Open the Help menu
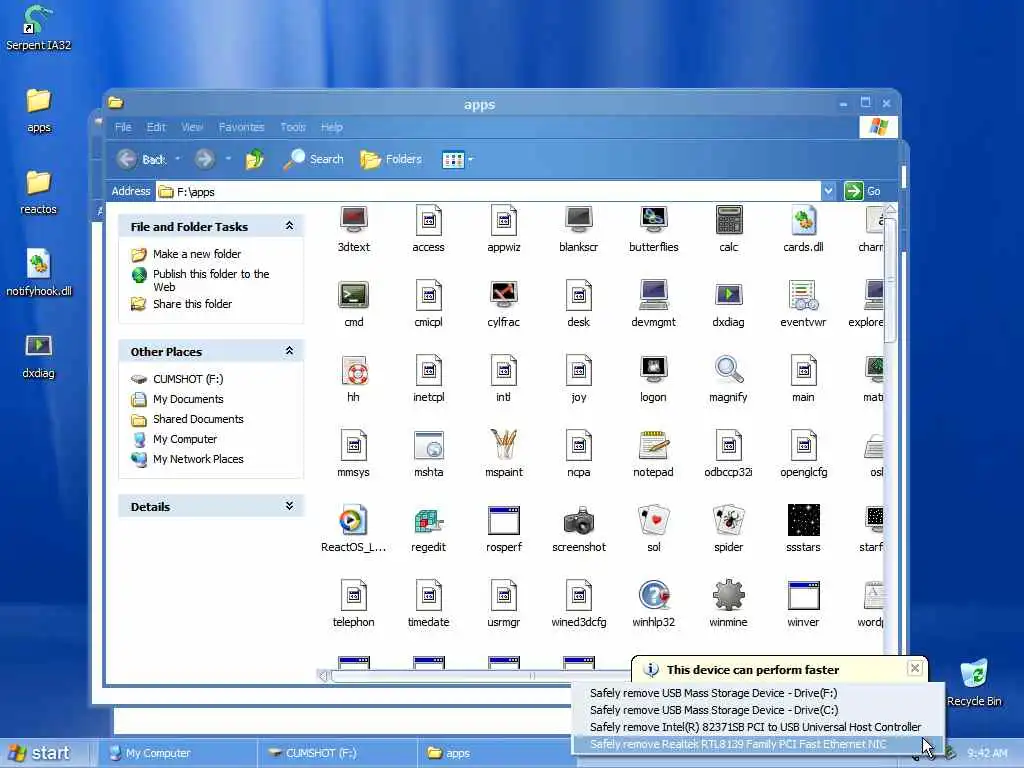Image resolution: width=1024 pixels, height=768 pixels. pyautogui.click(x=332, y=127)
